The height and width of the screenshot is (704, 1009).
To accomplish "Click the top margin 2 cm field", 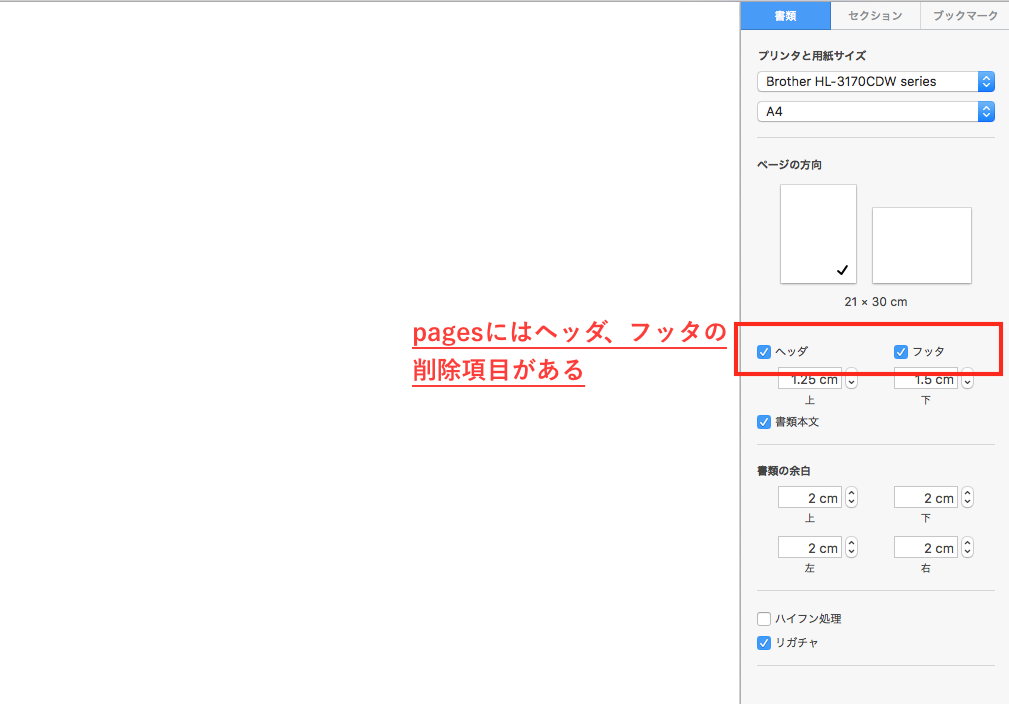I will 810,497.
